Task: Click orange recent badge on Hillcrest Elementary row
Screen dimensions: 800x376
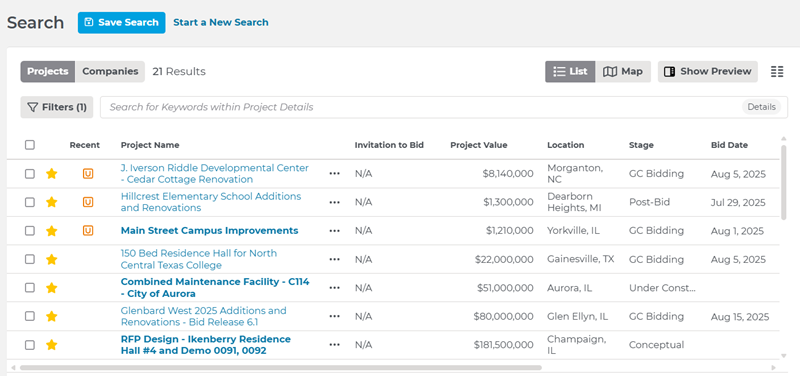Action: click(88, 203)
